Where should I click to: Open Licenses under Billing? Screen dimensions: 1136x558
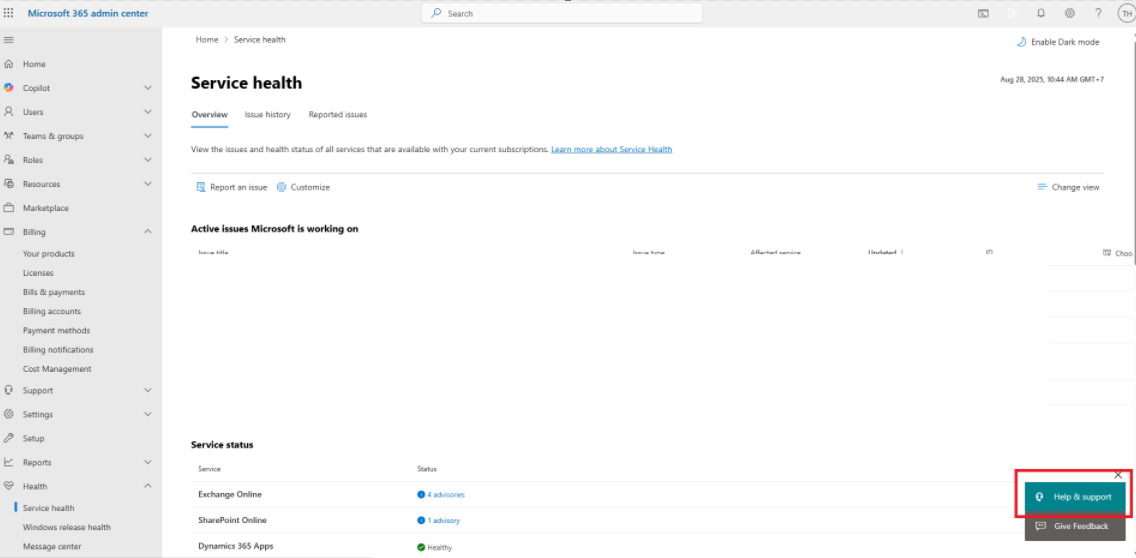pyautogui.click(x=38, y=273)
